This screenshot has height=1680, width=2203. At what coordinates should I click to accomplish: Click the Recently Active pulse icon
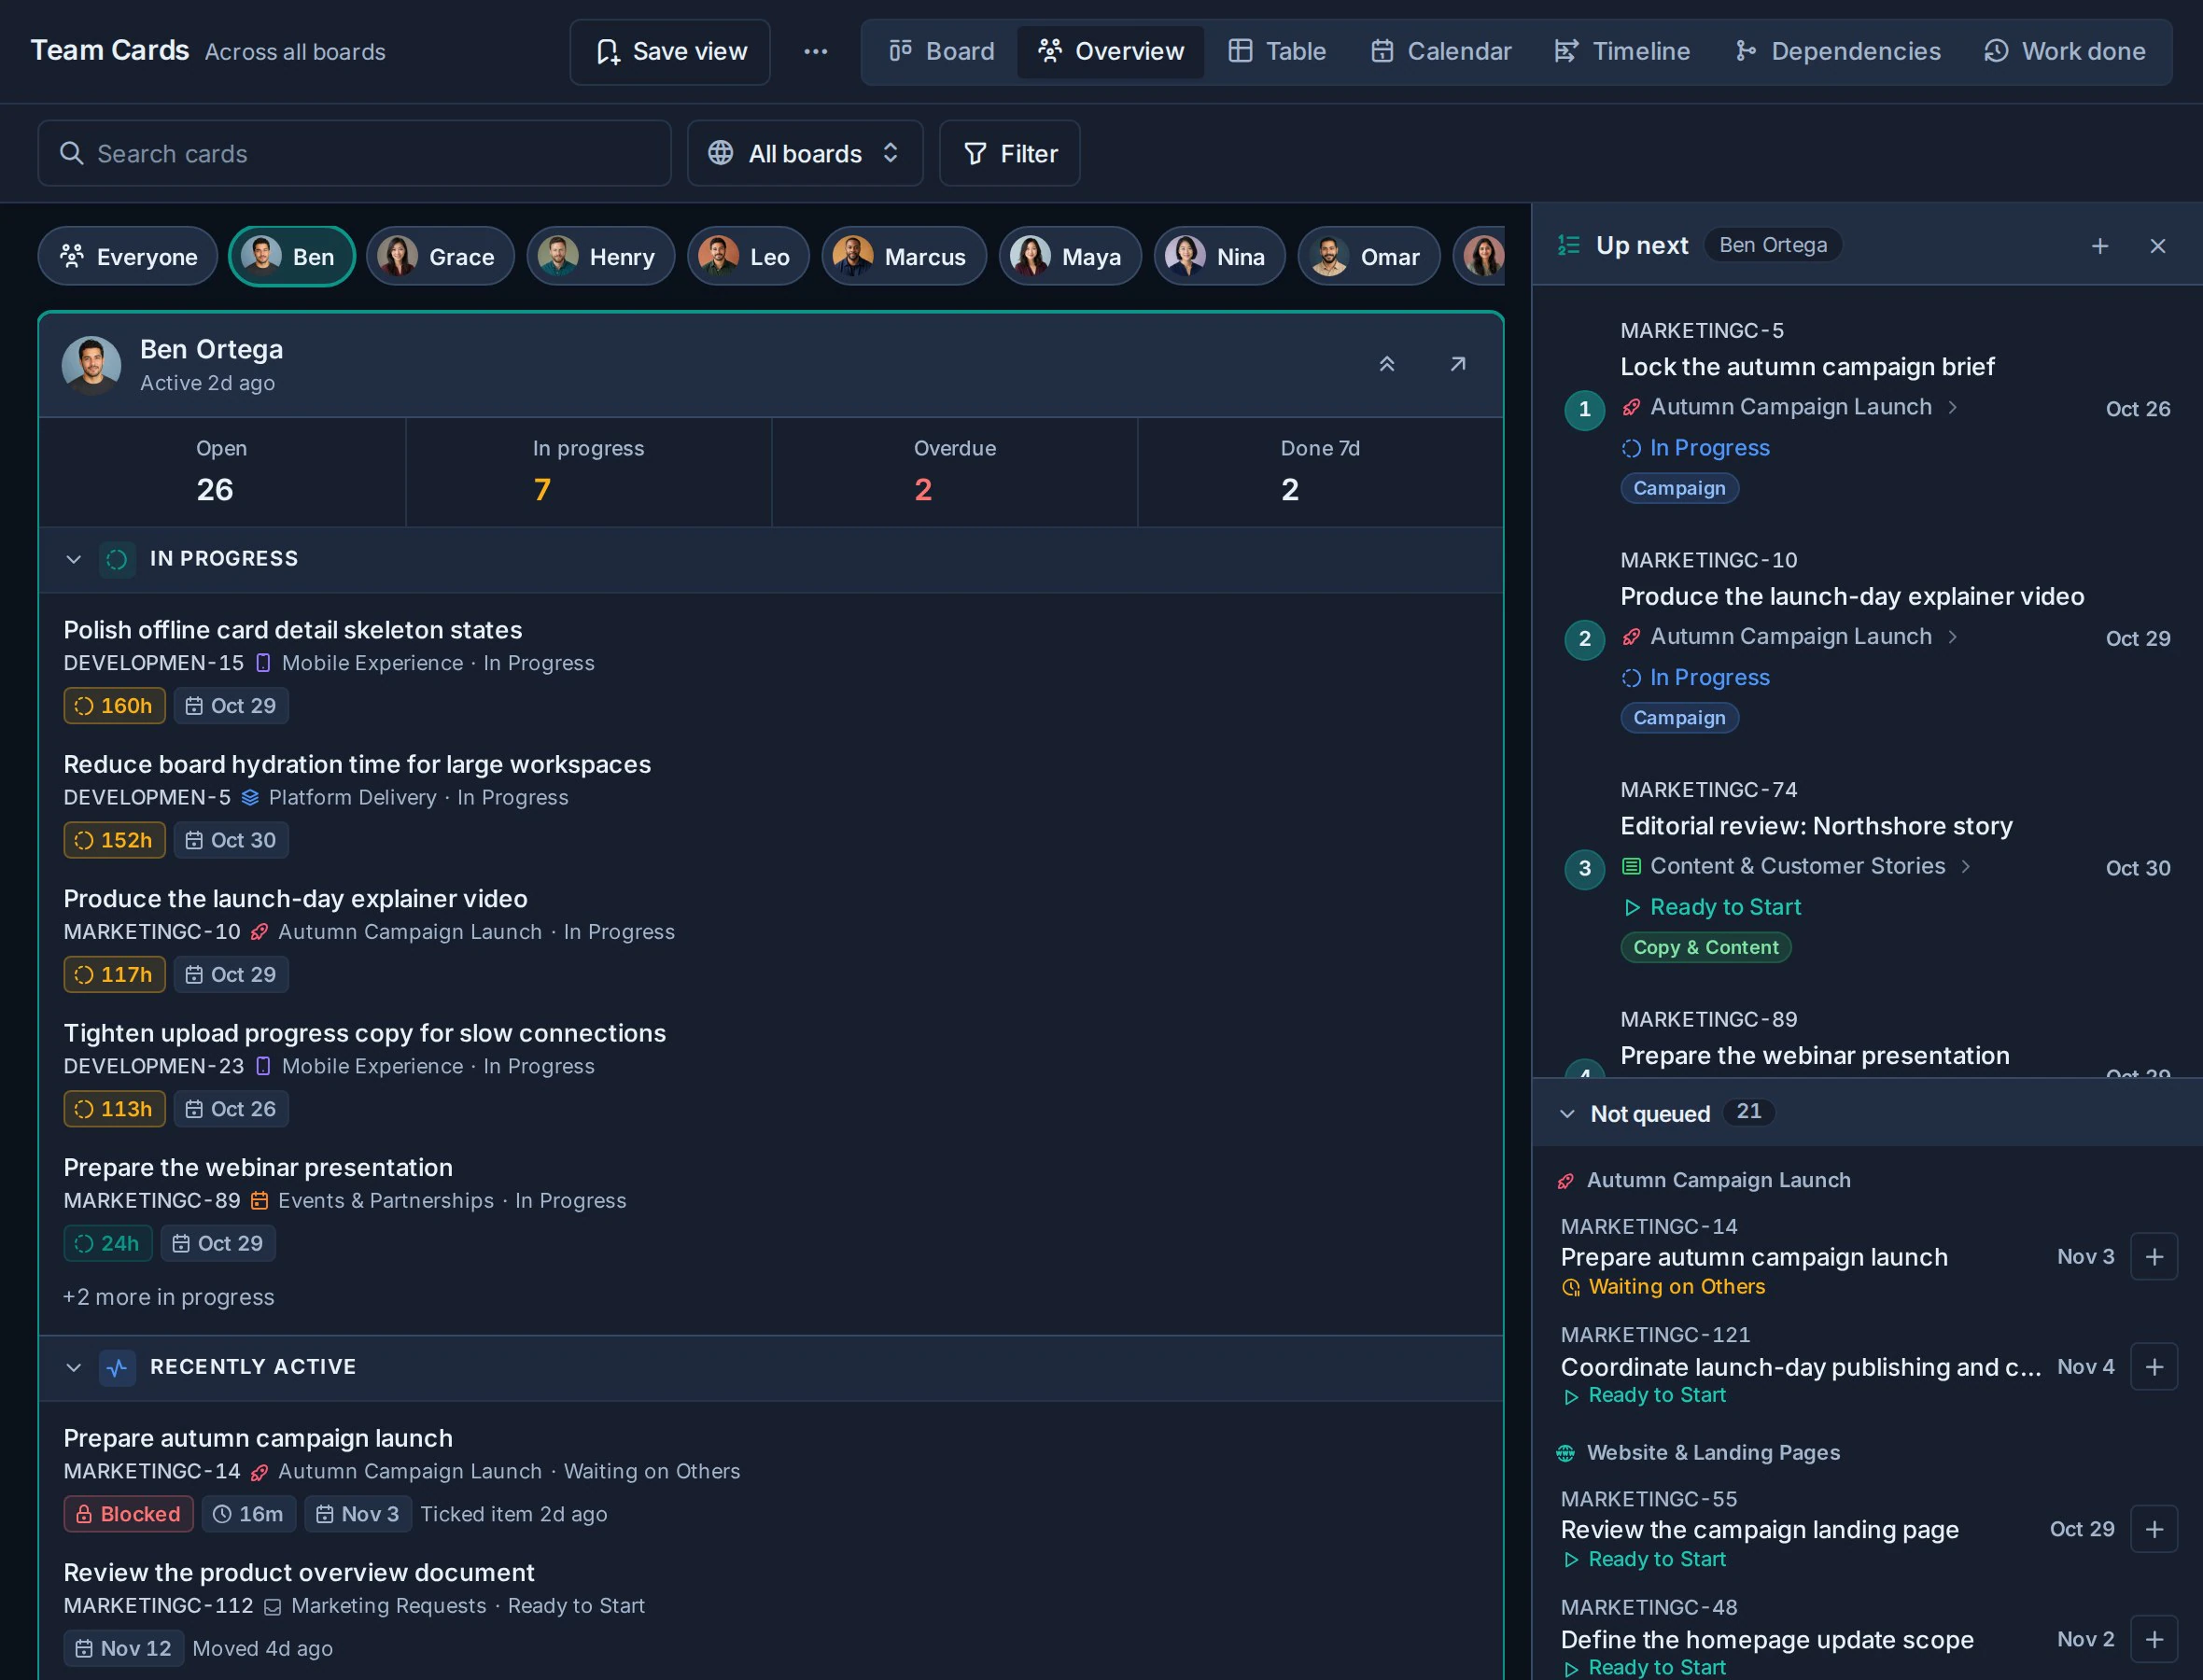tap(117, 1367)
